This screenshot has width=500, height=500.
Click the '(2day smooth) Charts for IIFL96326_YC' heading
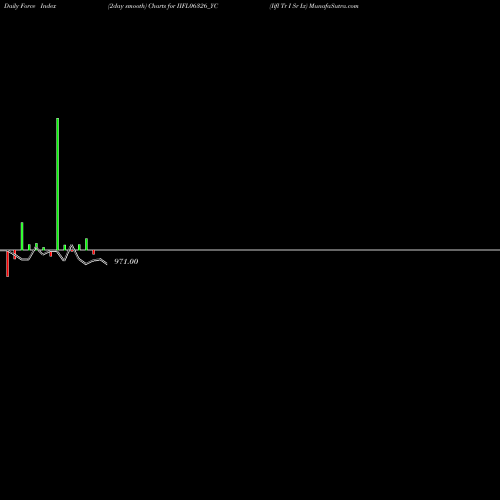pos(163,6)
